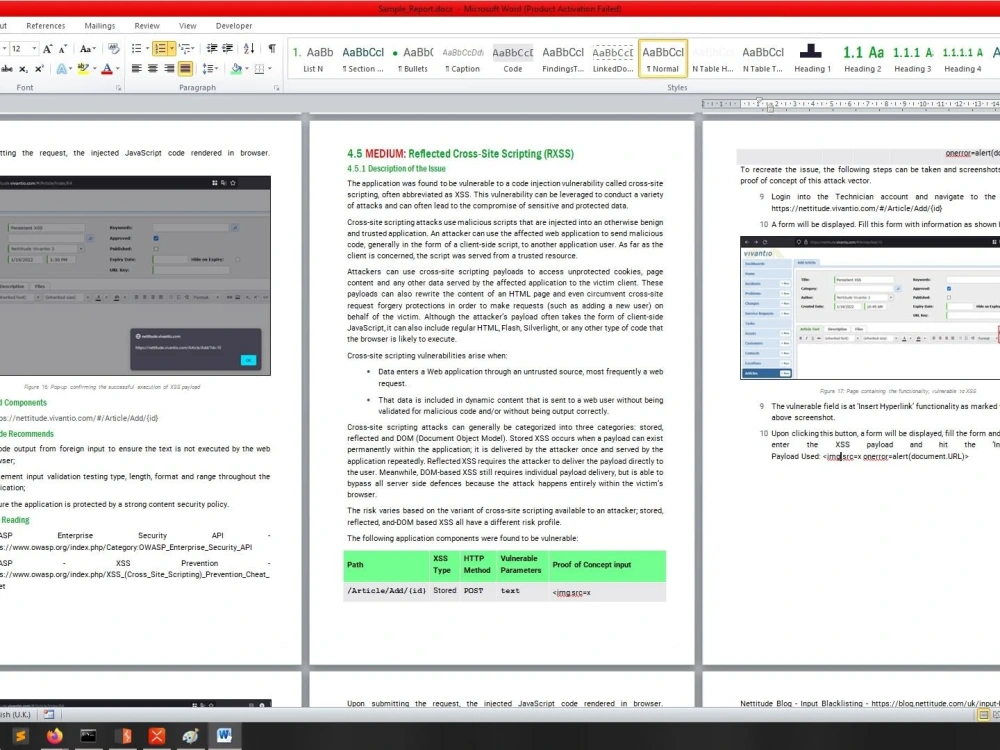Open the Shading dropdown arrow

(247, 69)
